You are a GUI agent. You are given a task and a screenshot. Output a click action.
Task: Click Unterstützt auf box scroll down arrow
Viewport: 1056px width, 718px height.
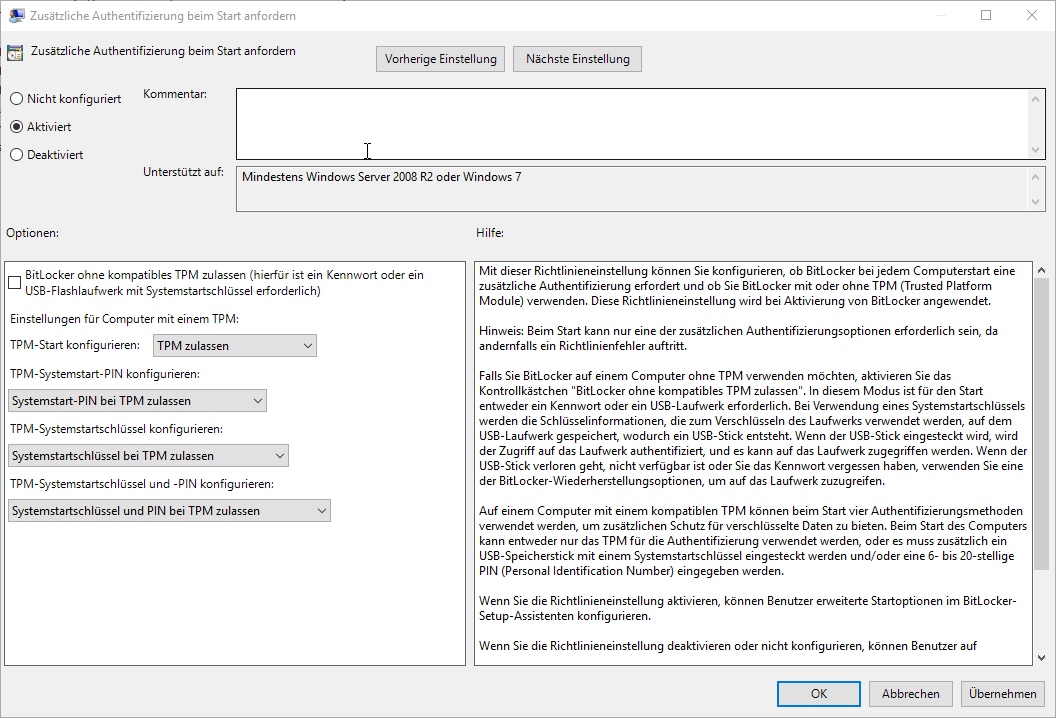coord(1035,202)
